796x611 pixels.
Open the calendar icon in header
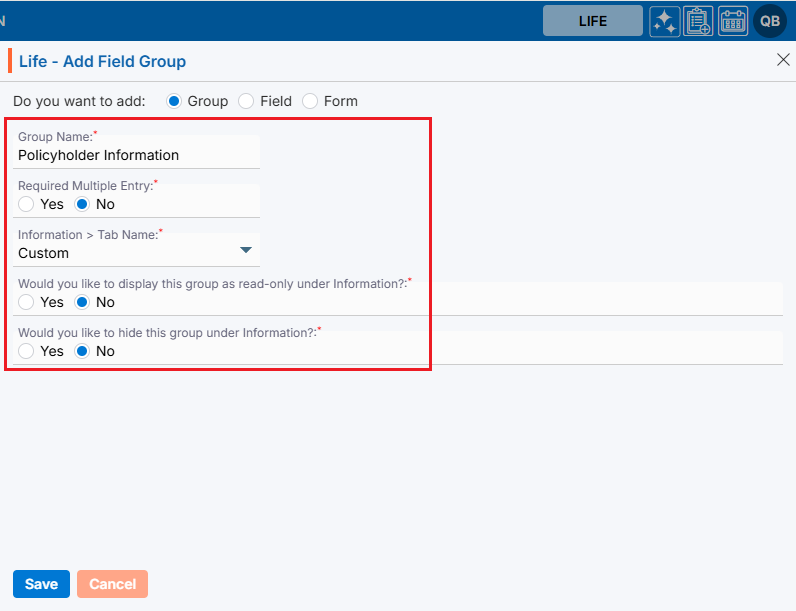tap(733, 21)
